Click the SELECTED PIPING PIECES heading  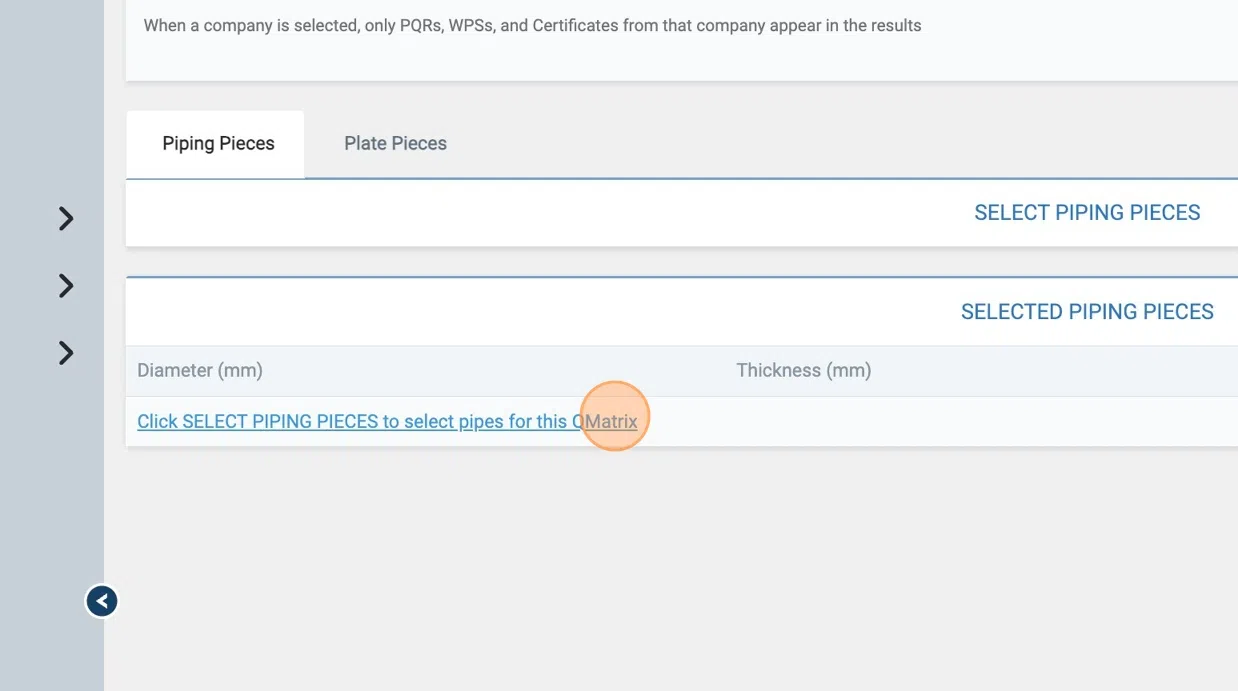pos(1086,312)
